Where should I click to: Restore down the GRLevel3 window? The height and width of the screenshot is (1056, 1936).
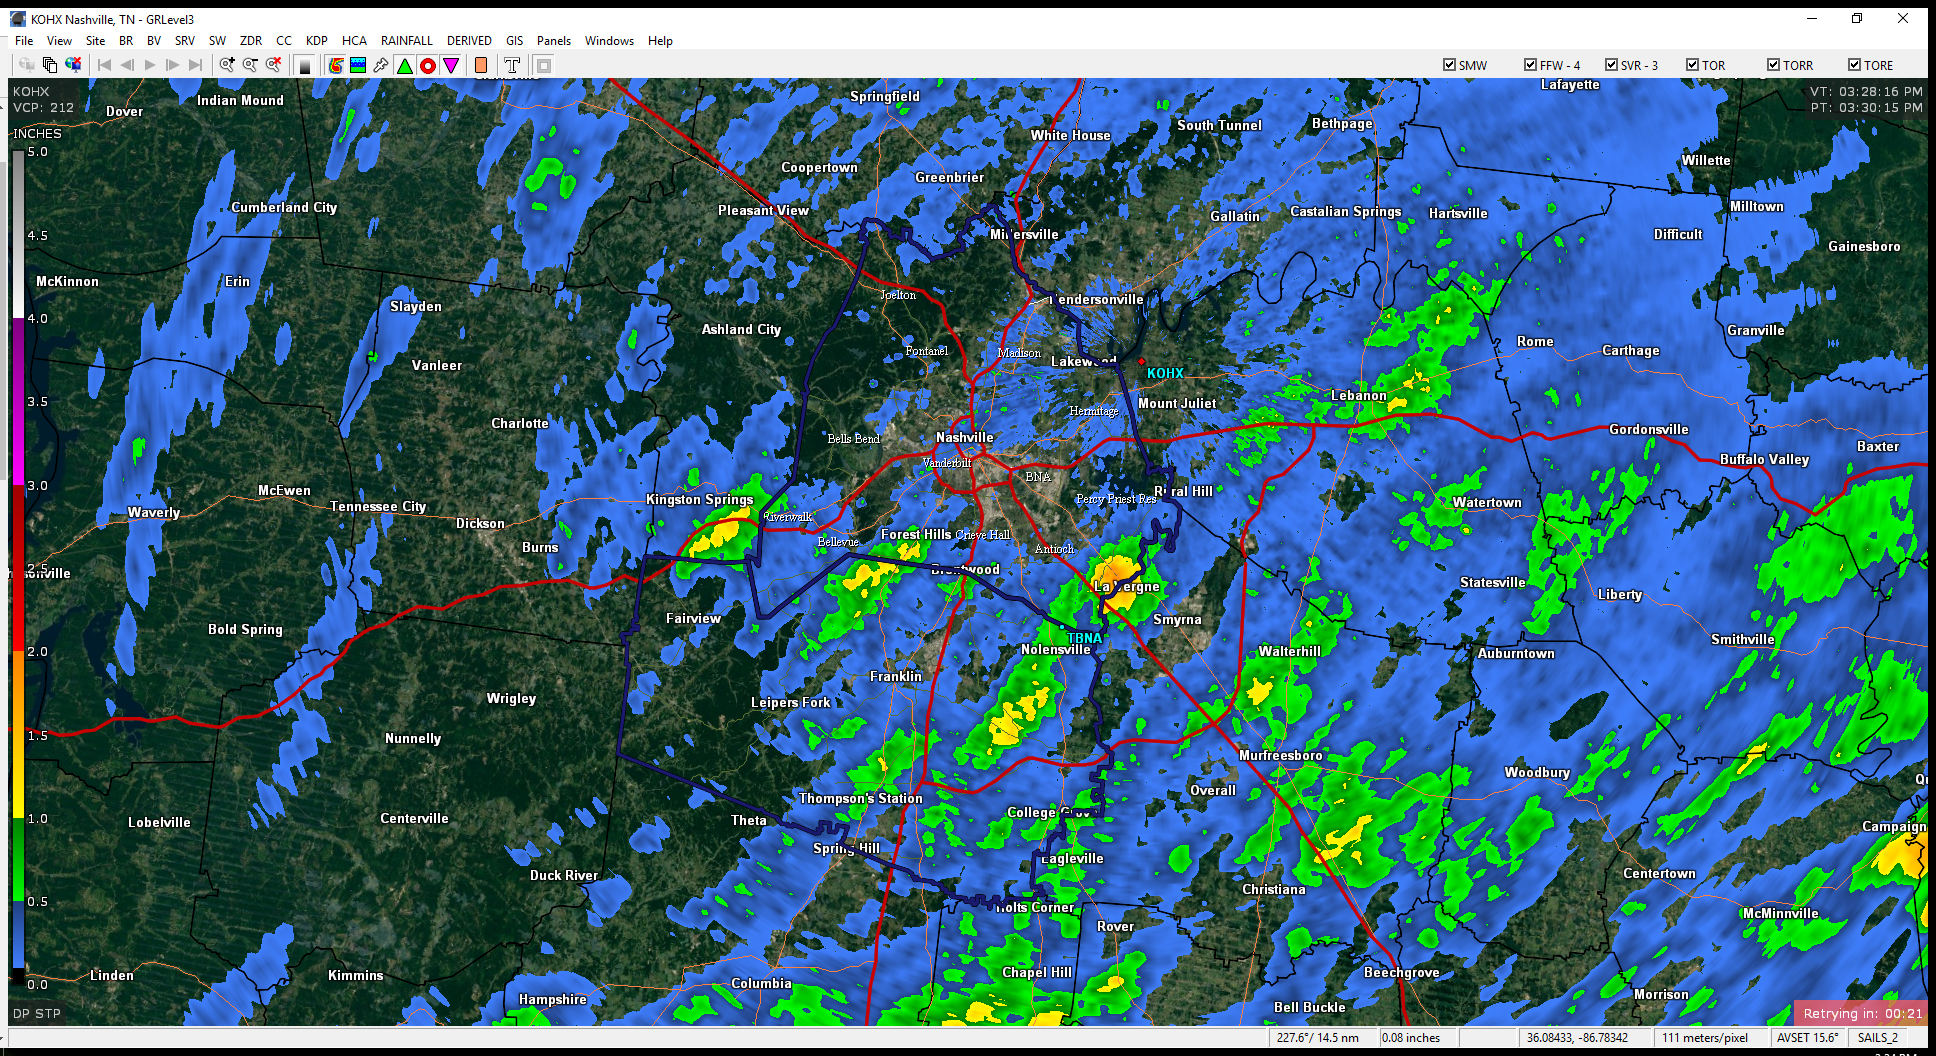(x=1857, y=18)
